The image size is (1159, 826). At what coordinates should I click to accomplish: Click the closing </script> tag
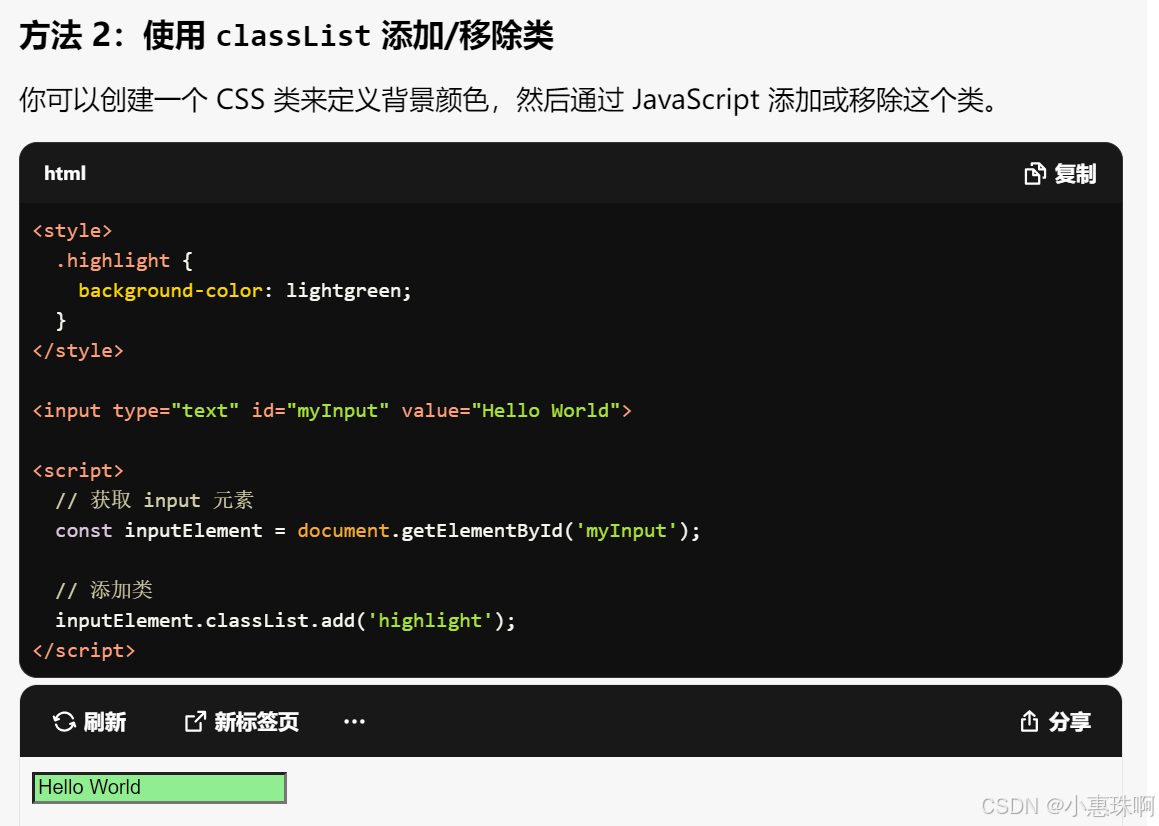pos(84,651)
